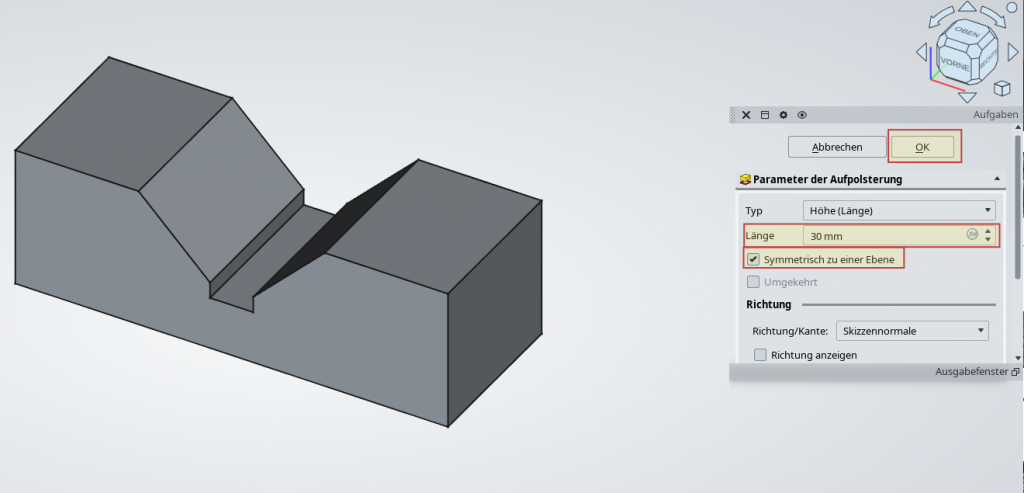Screen dimensions: 1024x493
Task: Collapse the 'Parameter der Aufpolsterung' section
Action: (x=997, y=179)
